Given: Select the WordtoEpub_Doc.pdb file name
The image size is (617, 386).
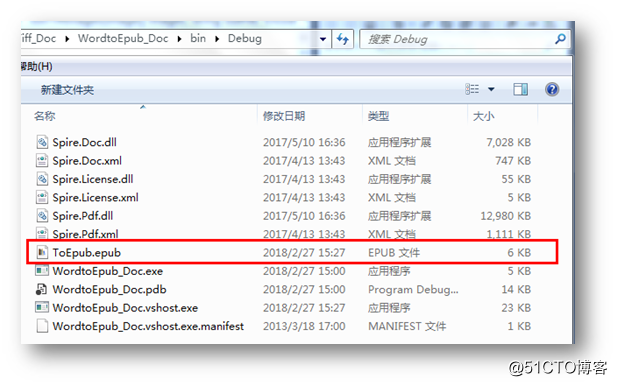Looking at the screenshot, I should 109,290.
